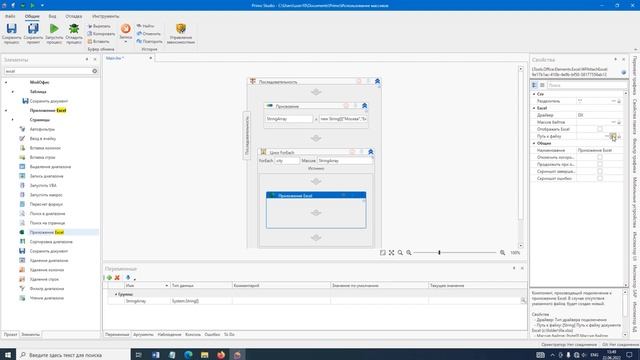Select Вставка колонок element

click(45, 148)
